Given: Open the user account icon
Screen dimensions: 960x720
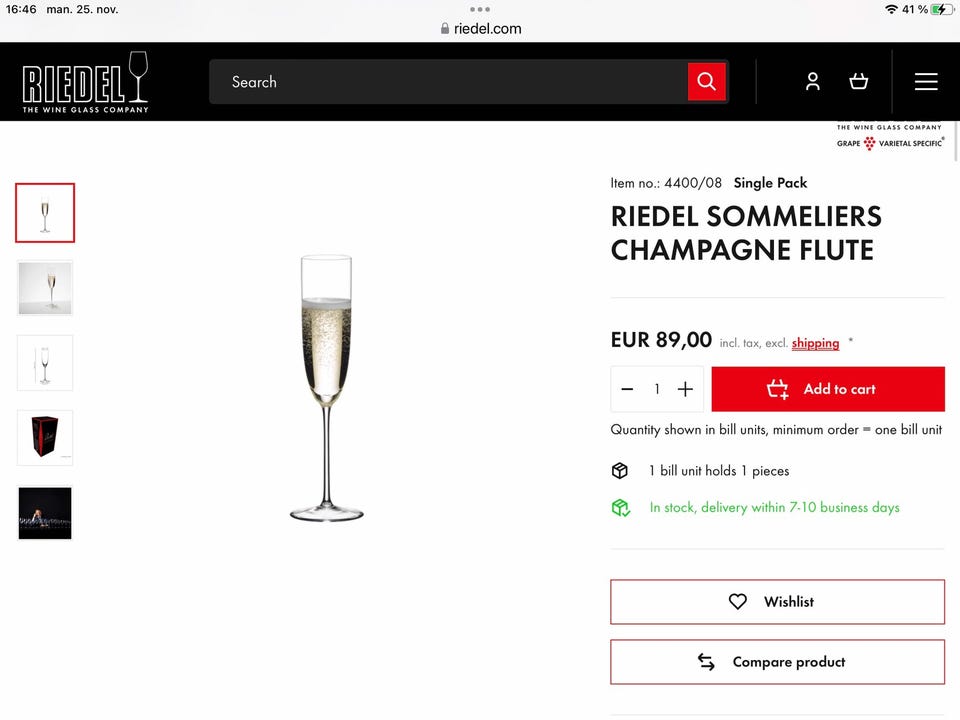Looking at the screenshot, I should pos(812,82).
